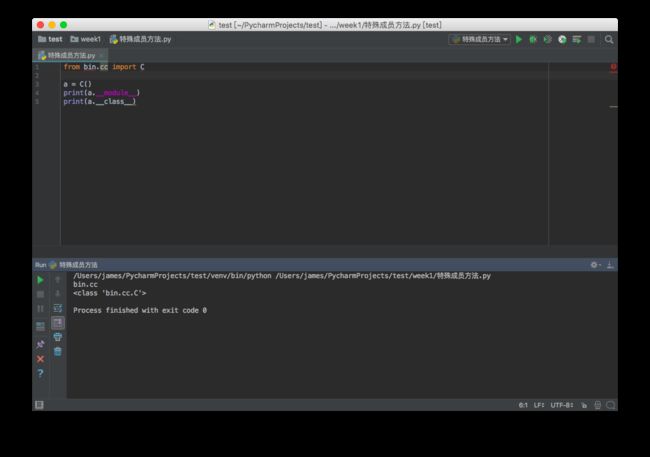Run with coverage from the main toolbar

click(548, 39)
